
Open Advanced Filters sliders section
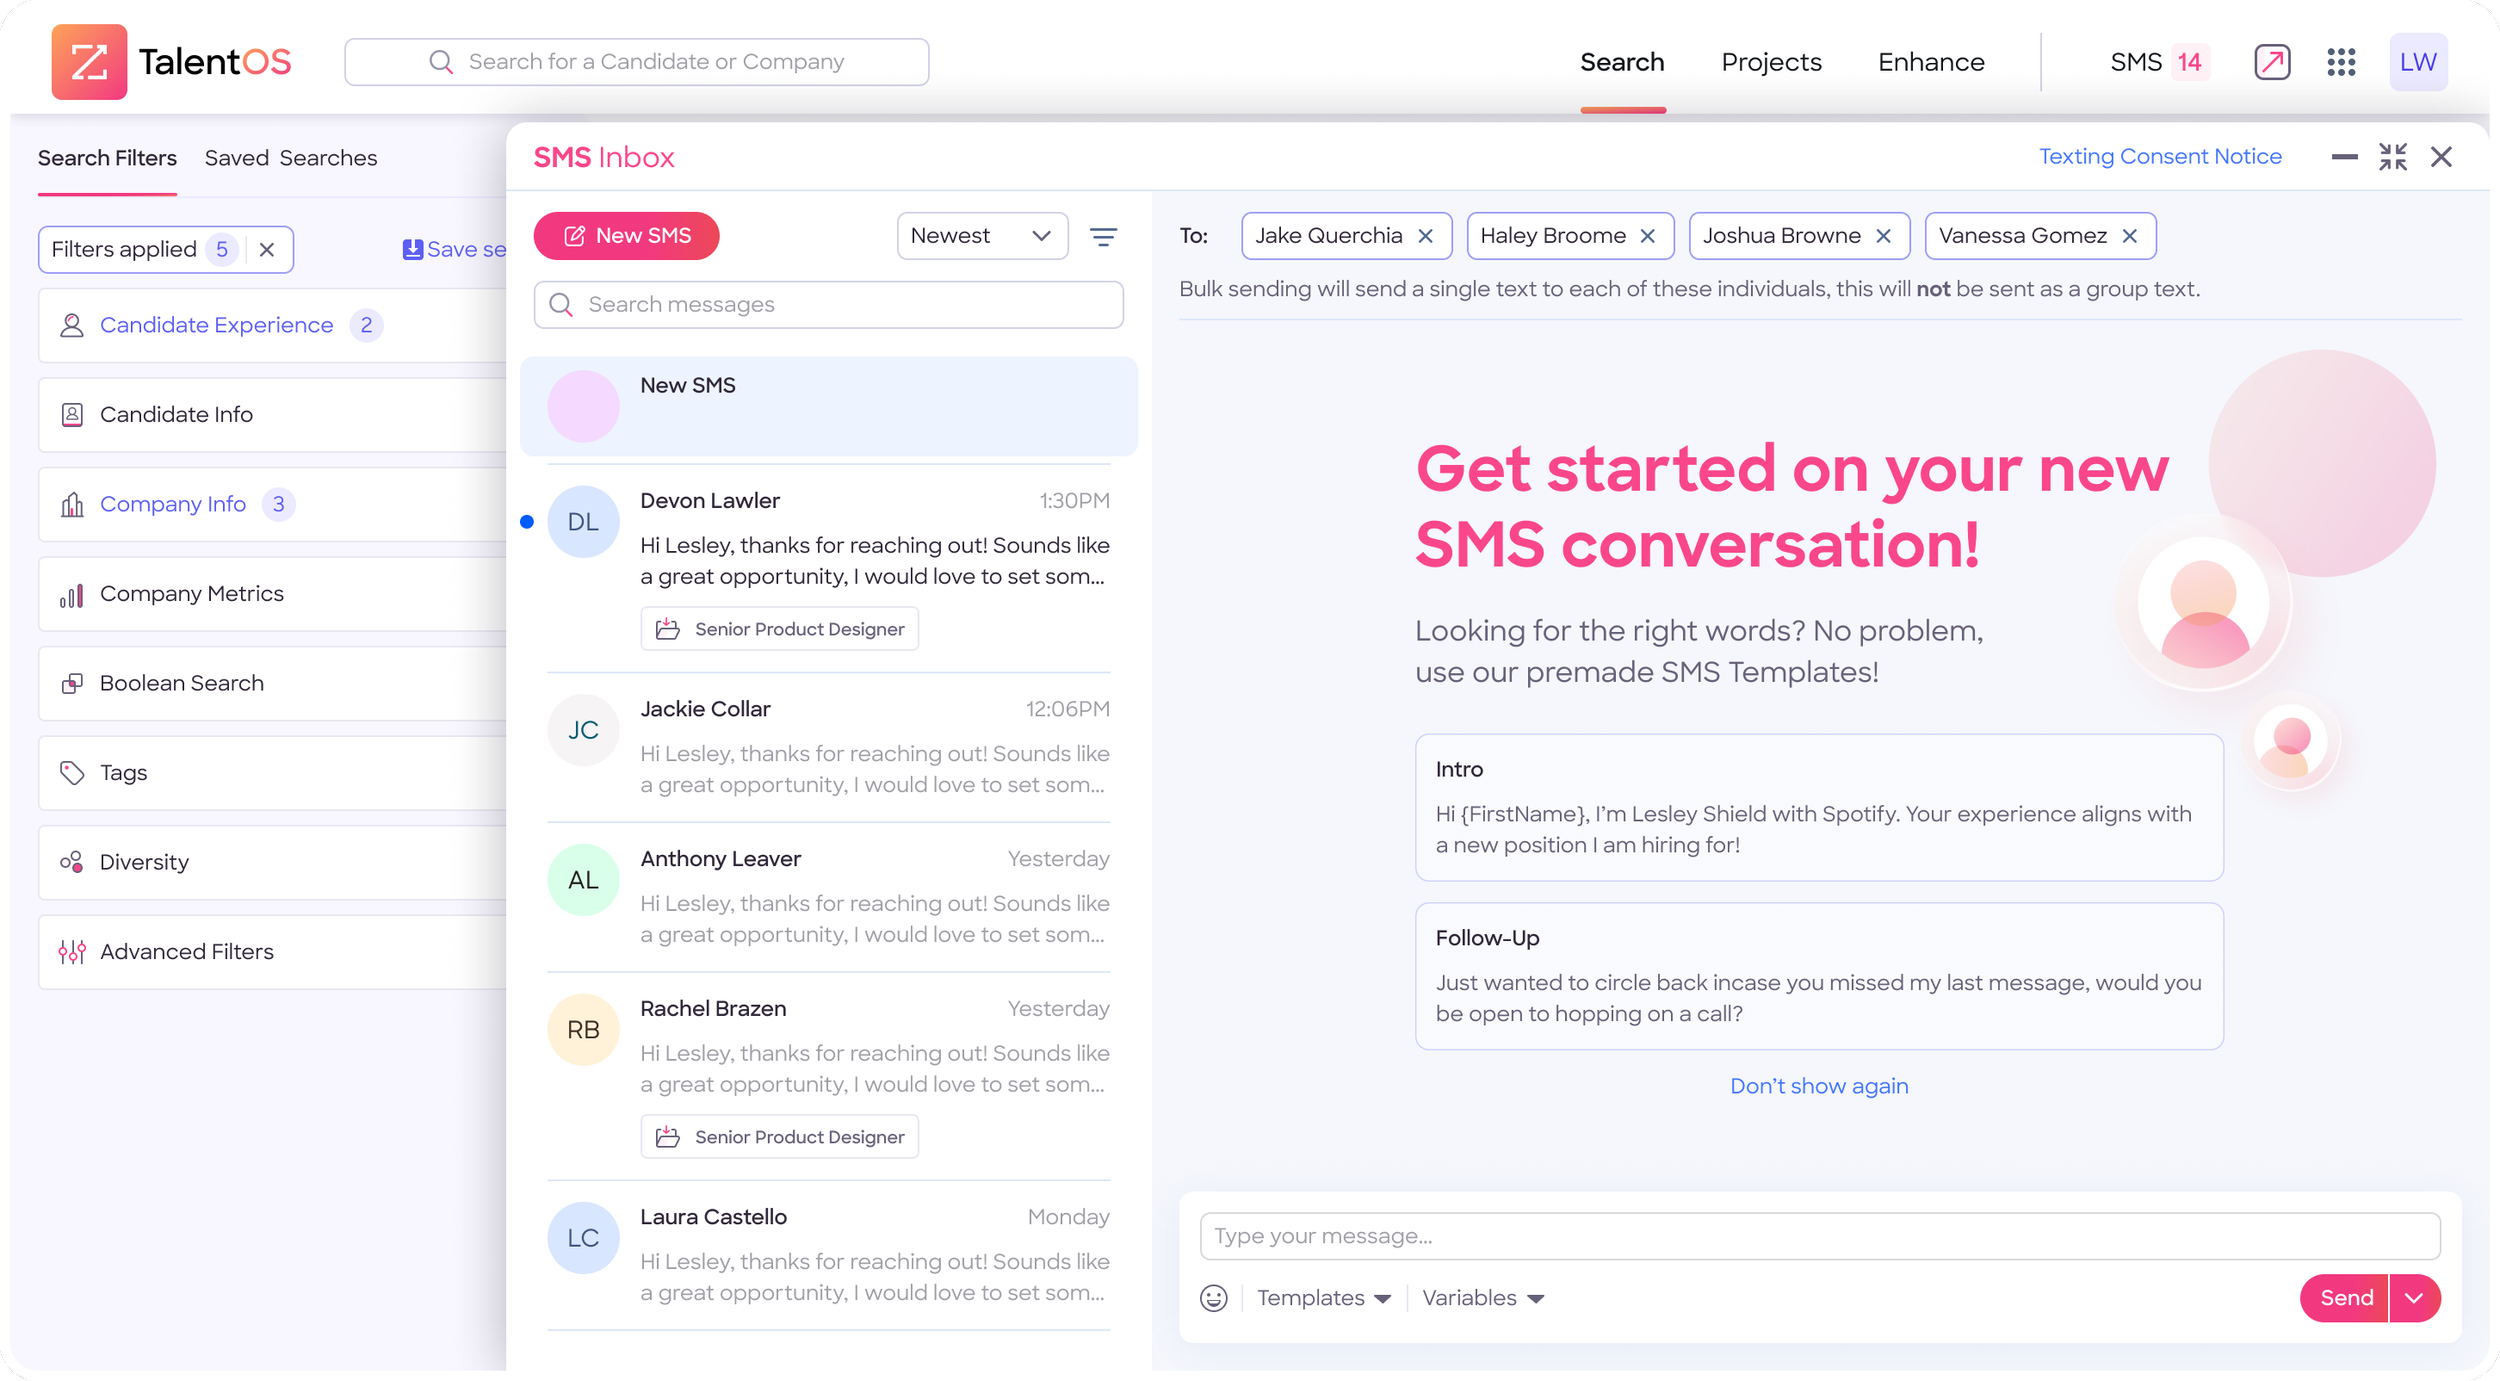[x=186, y=952]
